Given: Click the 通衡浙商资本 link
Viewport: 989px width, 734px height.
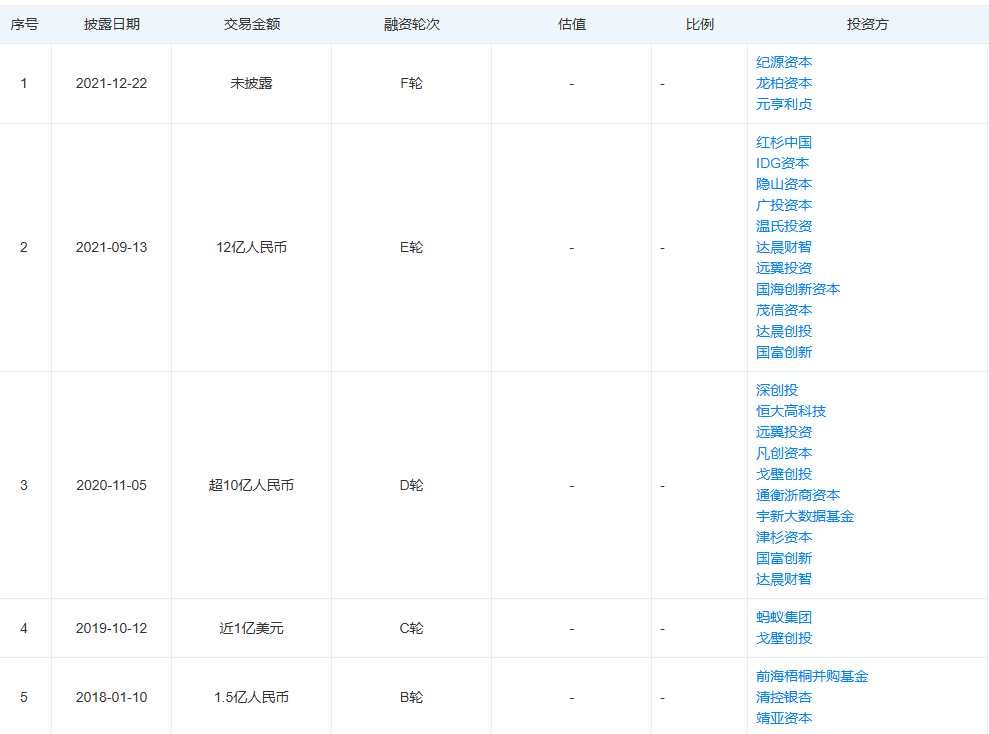Looking at the screenshot, I should (798, 496).
